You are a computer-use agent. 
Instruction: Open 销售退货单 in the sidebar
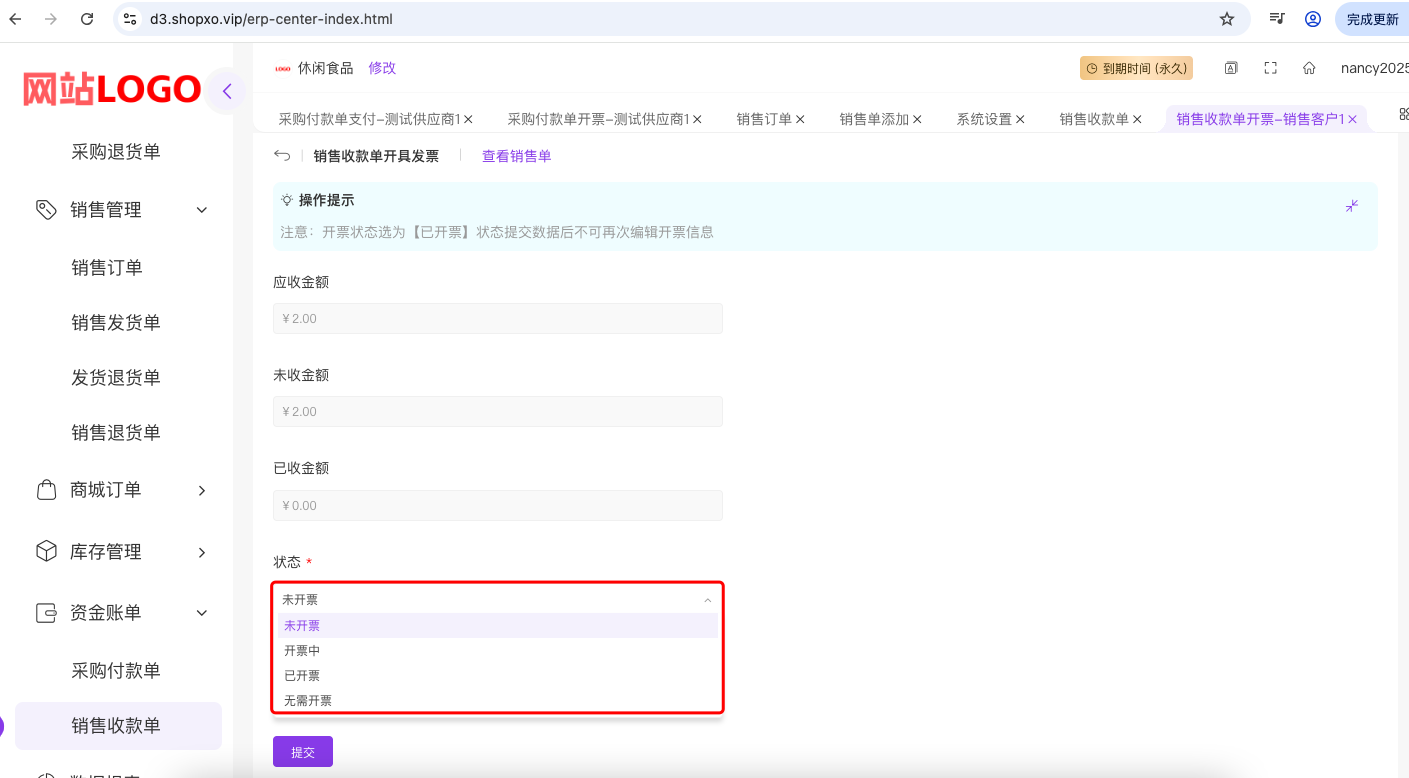pyautogui.click(x=116, y=433)
